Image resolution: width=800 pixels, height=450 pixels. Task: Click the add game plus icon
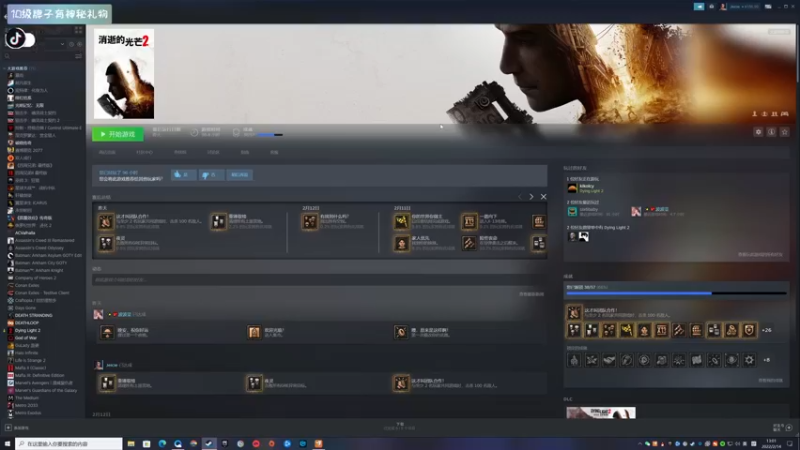tap(8, 428)
